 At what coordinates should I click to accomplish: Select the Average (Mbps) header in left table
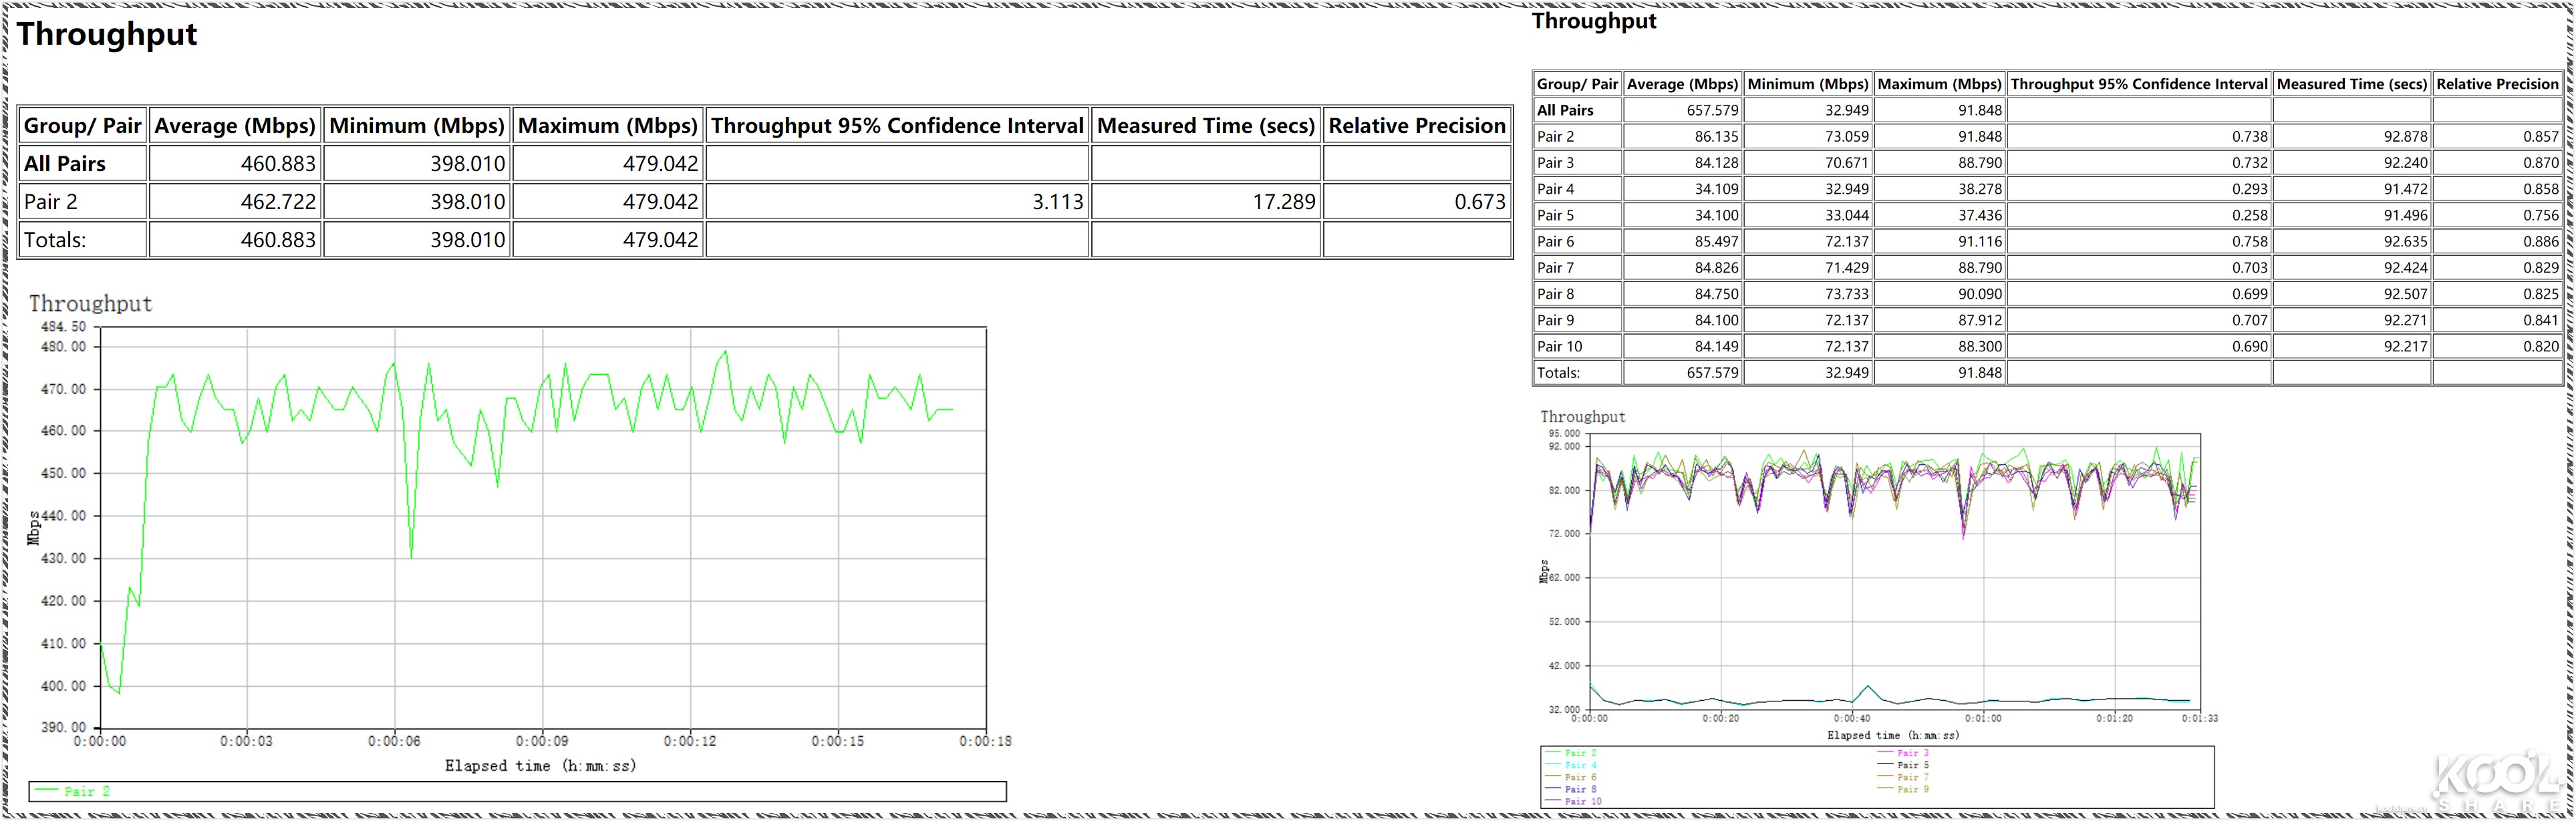tap(235, 126)
